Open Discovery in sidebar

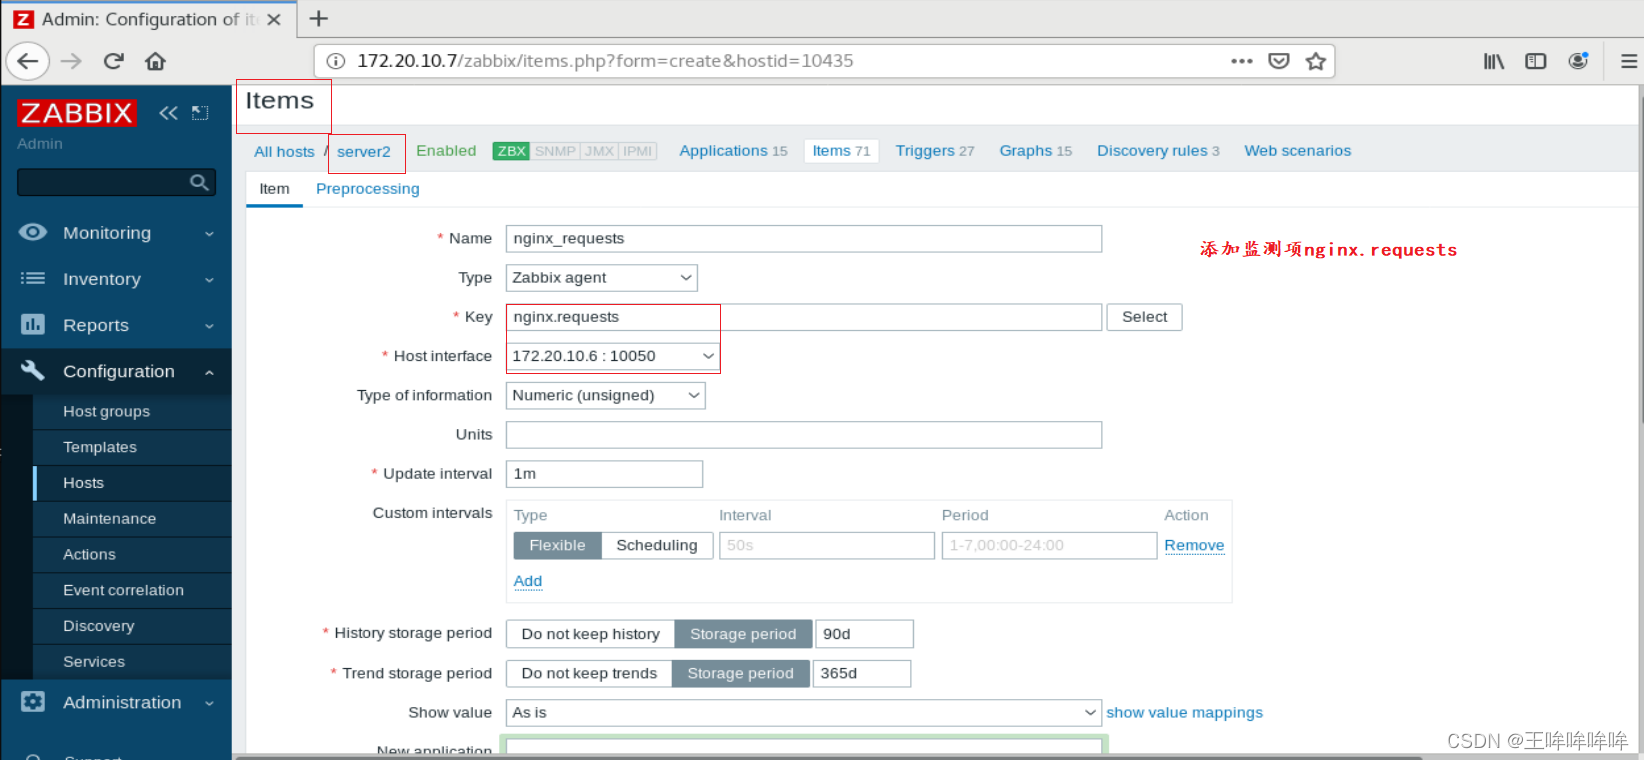tap(98, 626)
